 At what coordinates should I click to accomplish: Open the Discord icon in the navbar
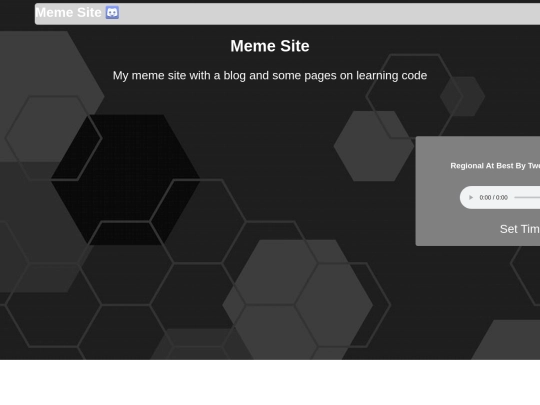click(112, 12)
